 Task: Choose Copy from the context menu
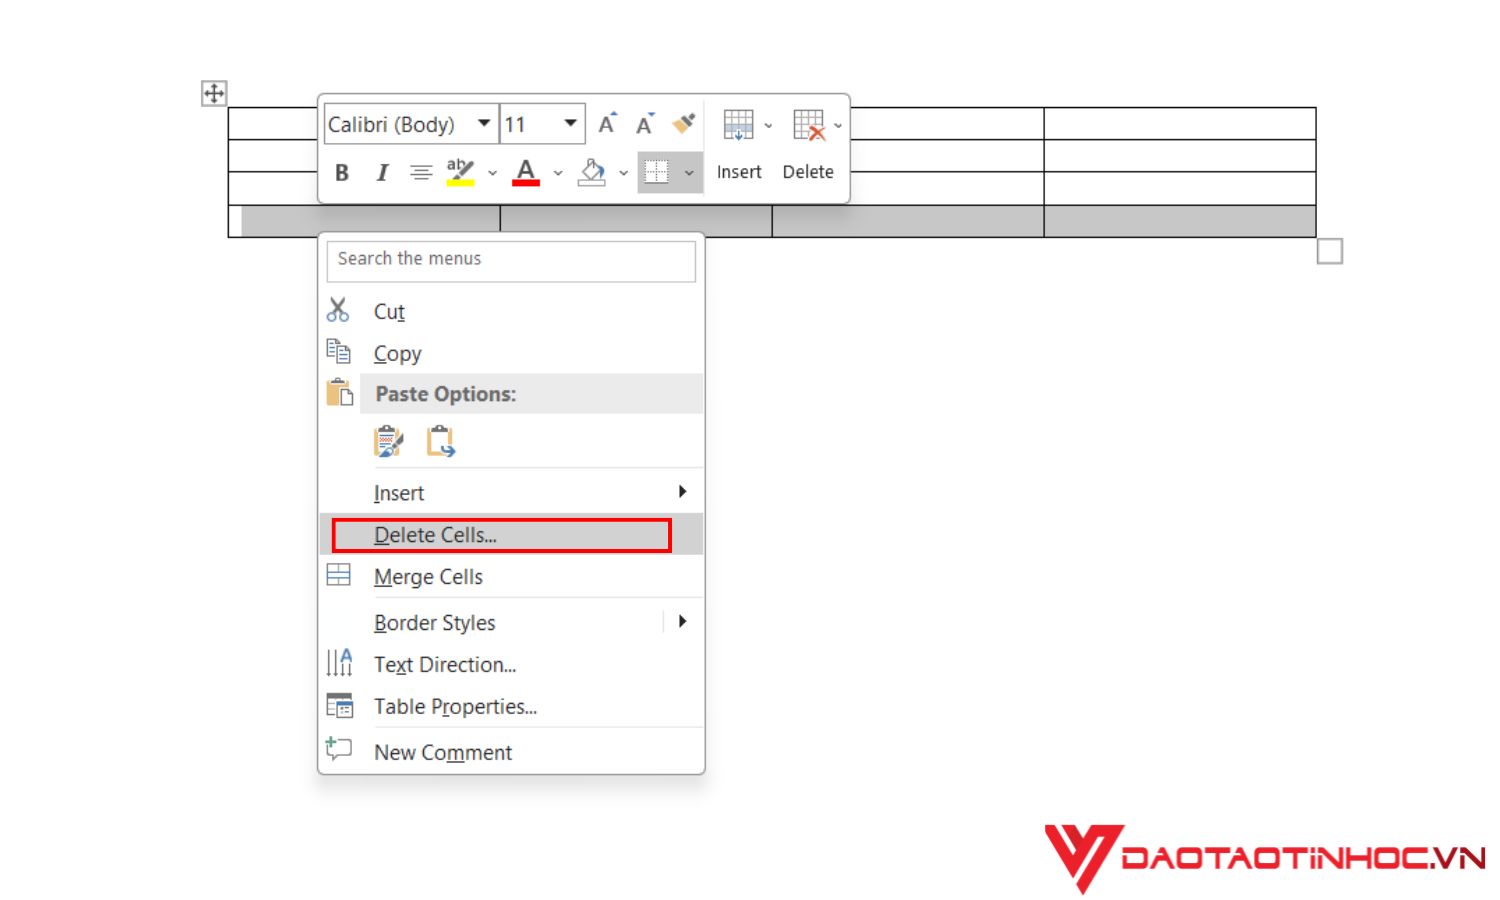(x=511, y=354)
